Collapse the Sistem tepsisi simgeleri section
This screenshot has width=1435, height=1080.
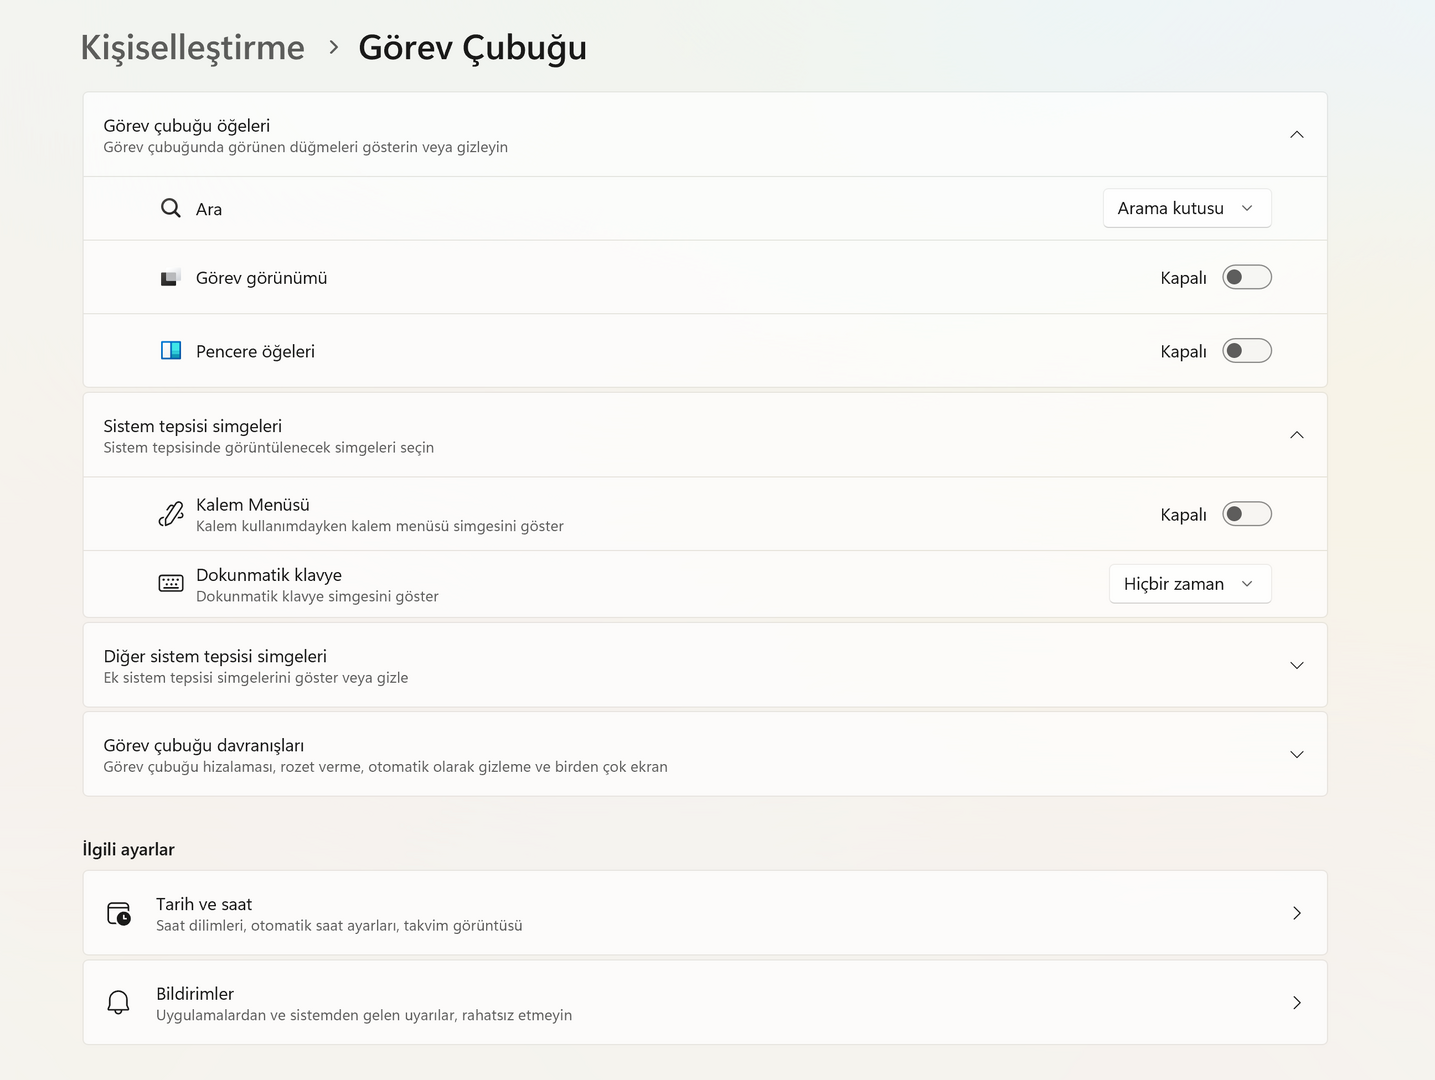1296,435
